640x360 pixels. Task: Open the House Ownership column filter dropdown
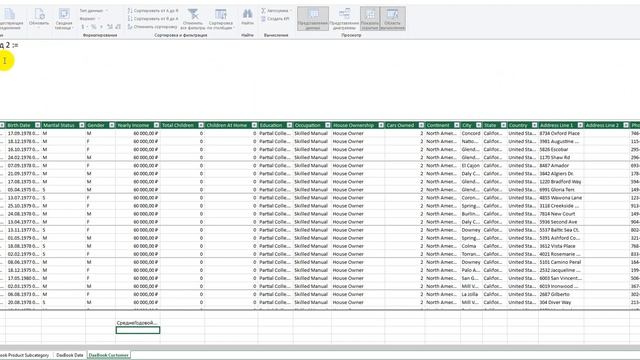(x=381, y=125)
